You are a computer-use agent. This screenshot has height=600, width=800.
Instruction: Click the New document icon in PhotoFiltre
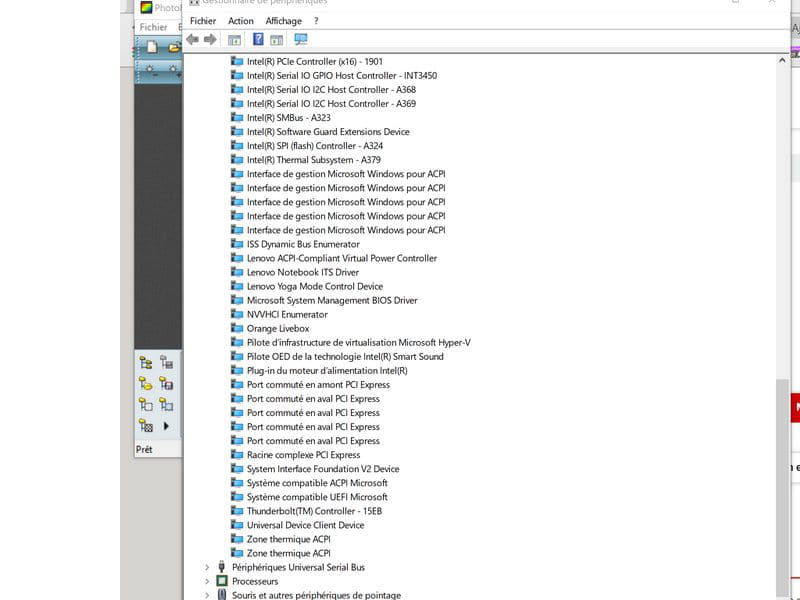point(152,47)
